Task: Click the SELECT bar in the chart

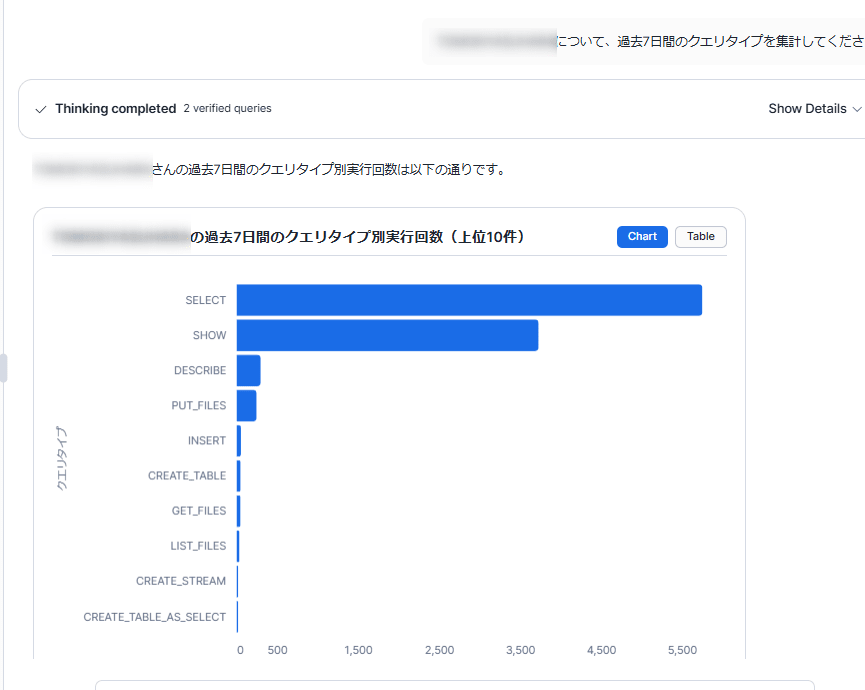Action: (469, 300)
